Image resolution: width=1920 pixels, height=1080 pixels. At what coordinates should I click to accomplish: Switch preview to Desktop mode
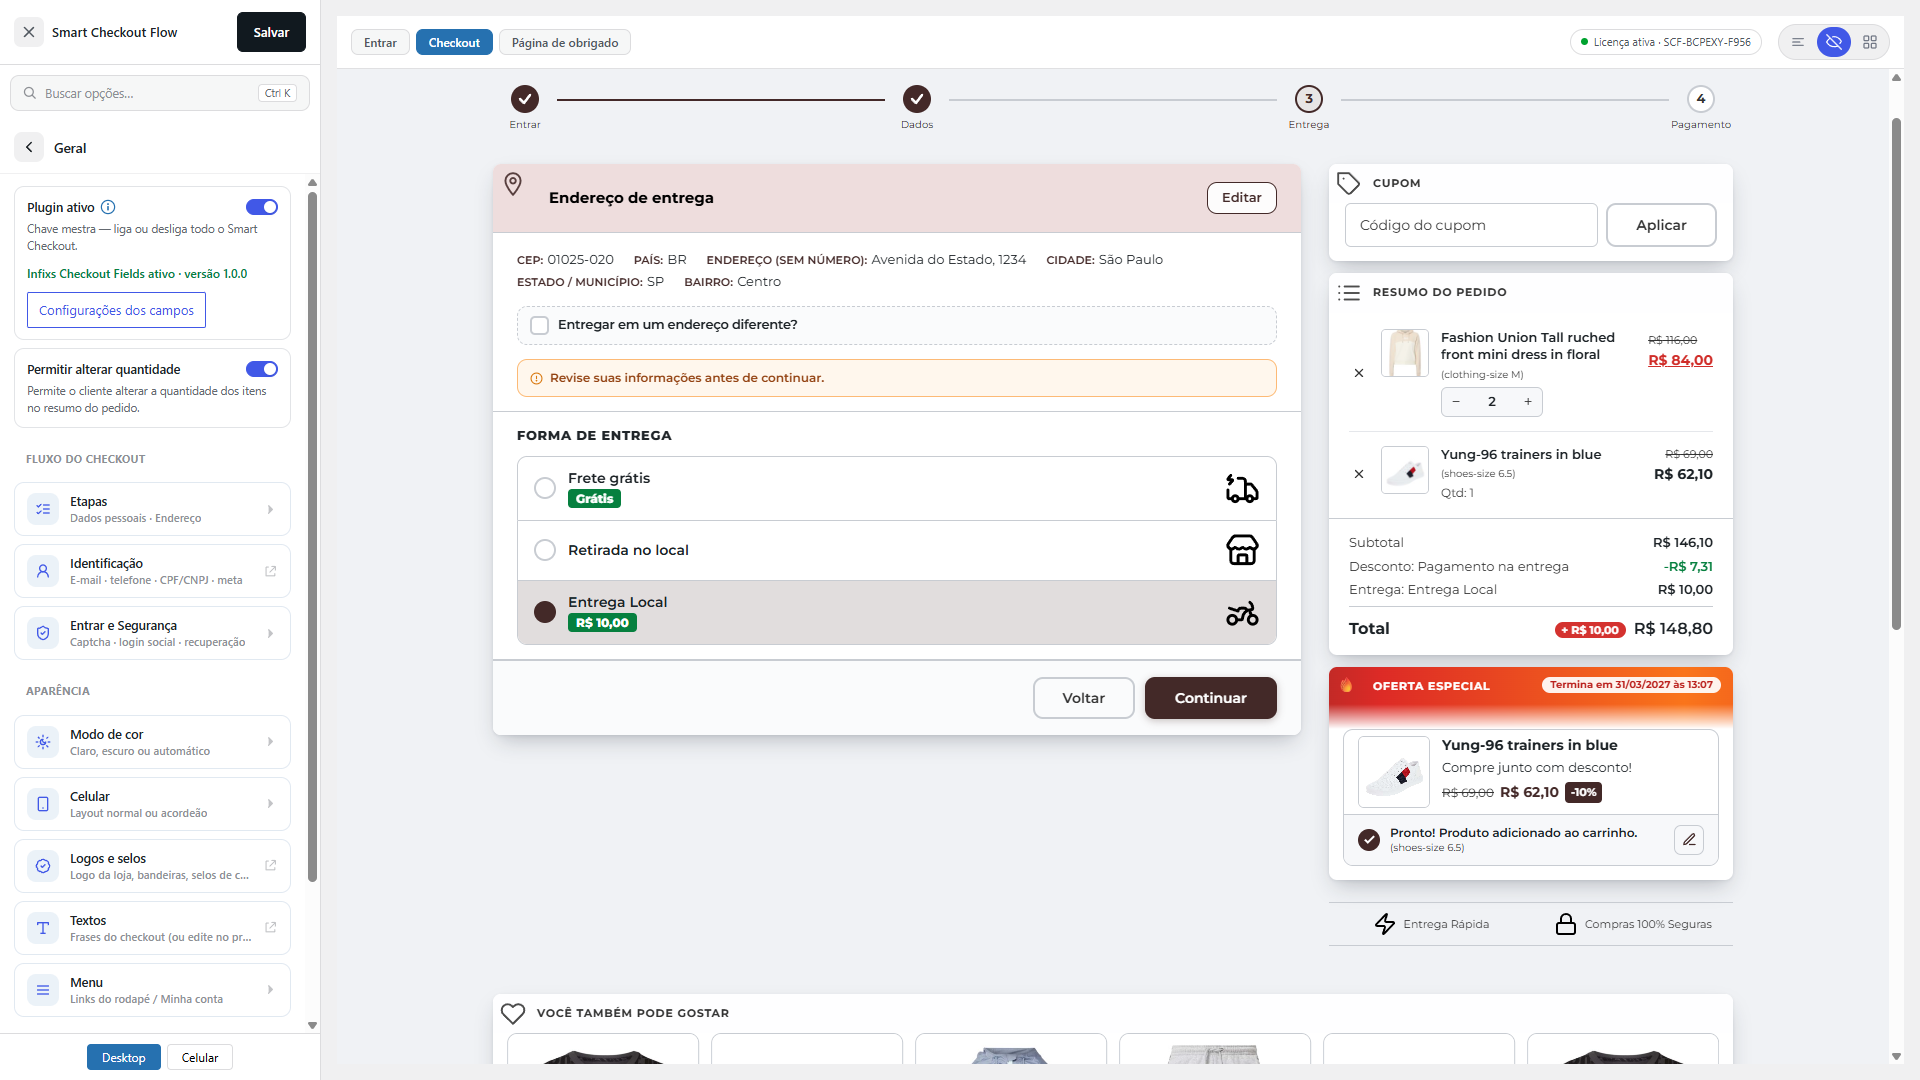coord(124,1057)
